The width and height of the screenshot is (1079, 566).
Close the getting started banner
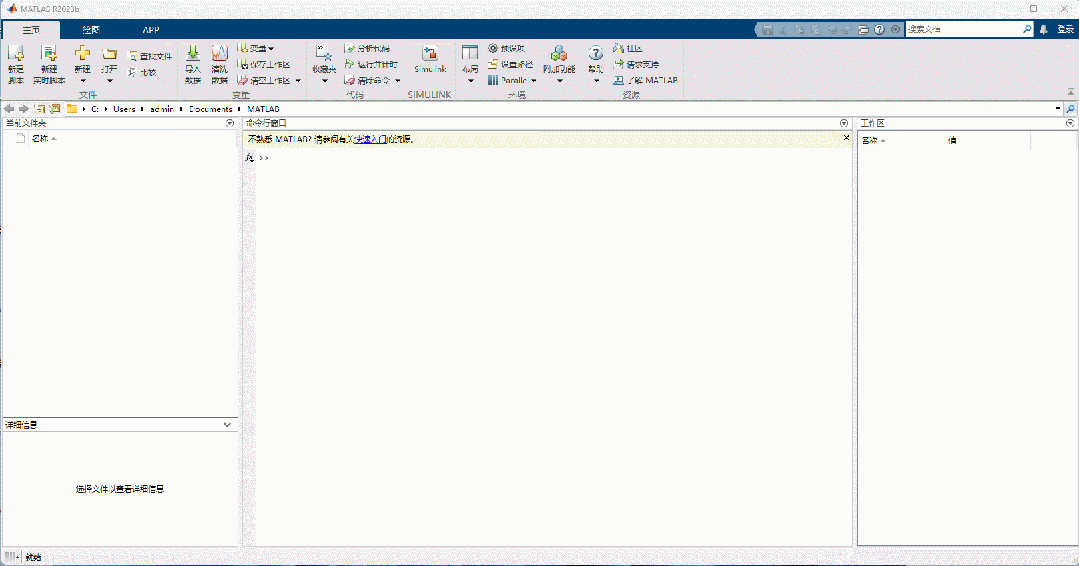(846, 138)
